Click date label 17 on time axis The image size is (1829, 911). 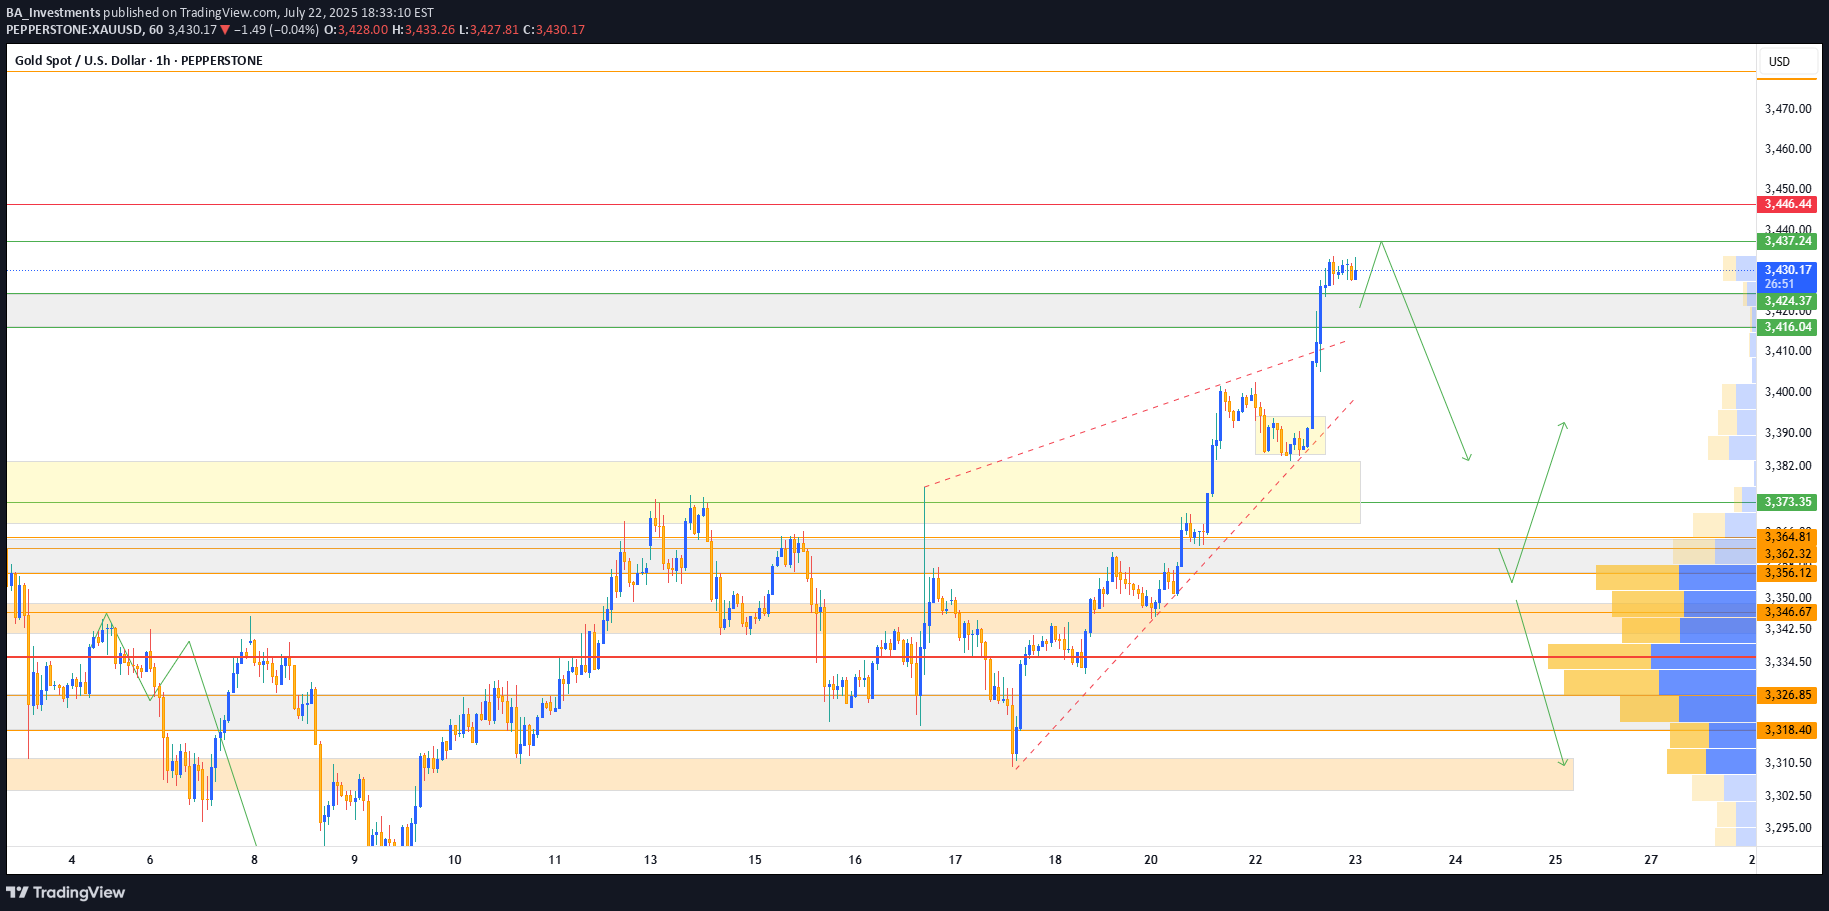click(955, 860)
